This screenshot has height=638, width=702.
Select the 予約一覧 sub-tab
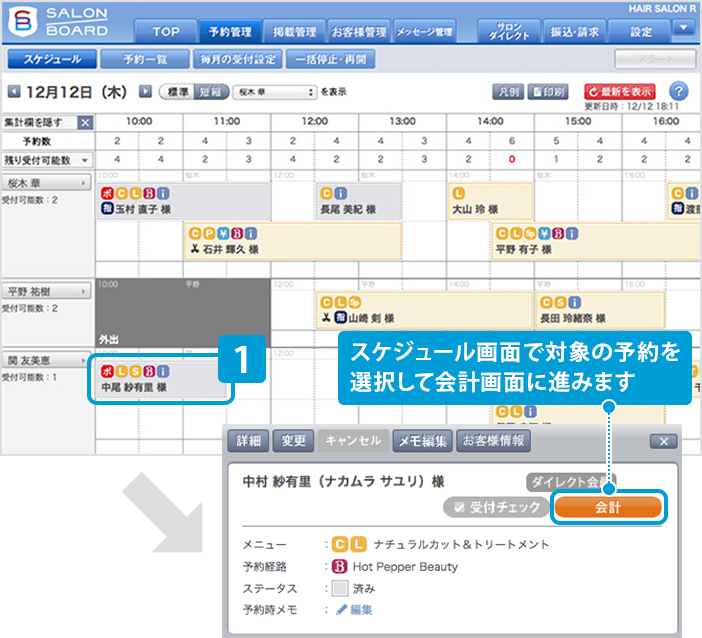click(x=145, y=59)
